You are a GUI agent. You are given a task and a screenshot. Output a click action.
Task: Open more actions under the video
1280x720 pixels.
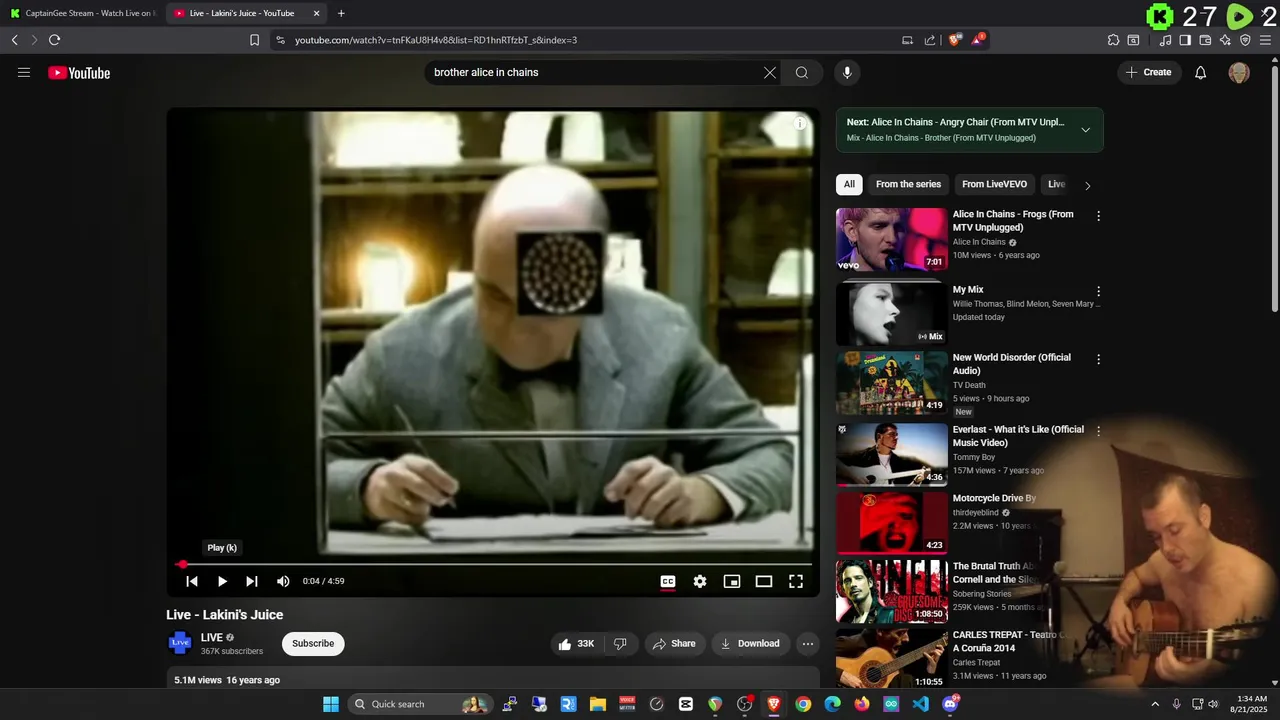pyautogui.click(x=808, y=644)
